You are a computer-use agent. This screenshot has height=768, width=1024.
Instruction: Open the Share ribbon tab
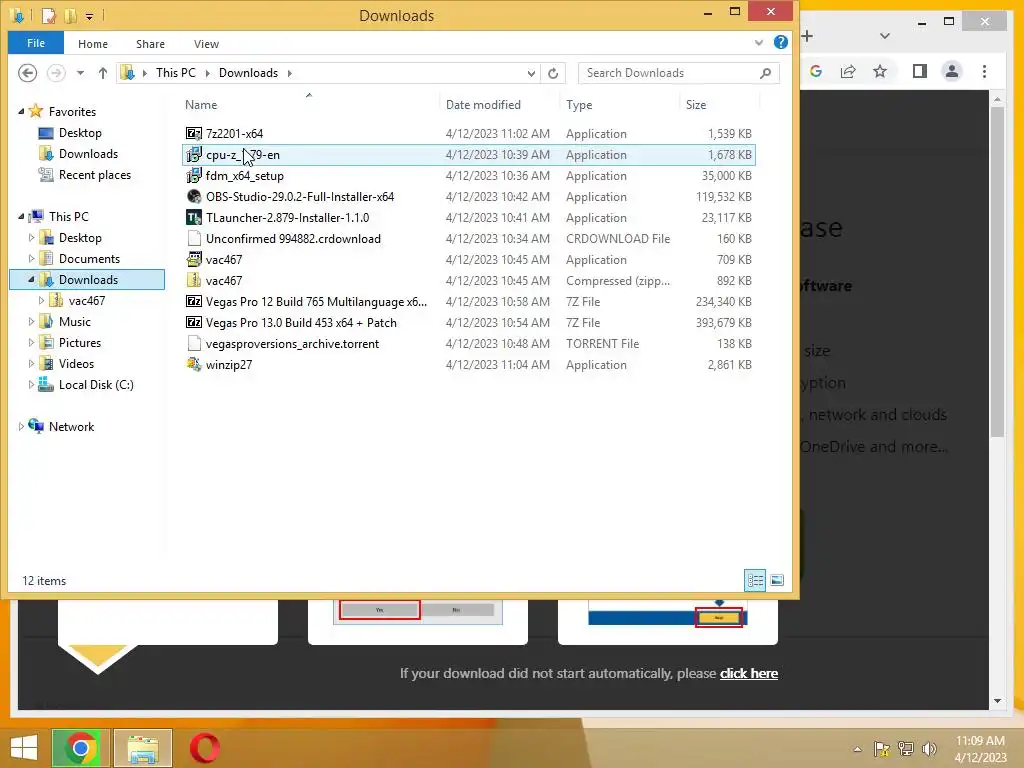click(150, 44)
